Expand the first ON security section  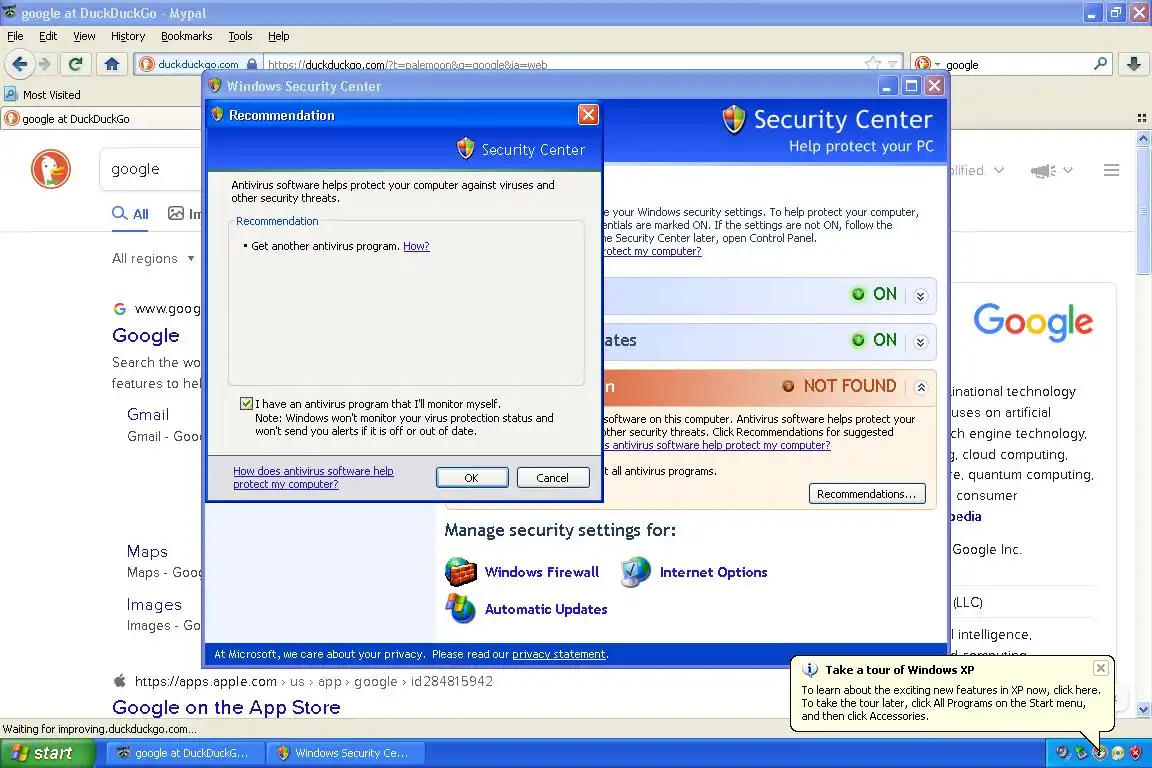[x=921, y=296]
